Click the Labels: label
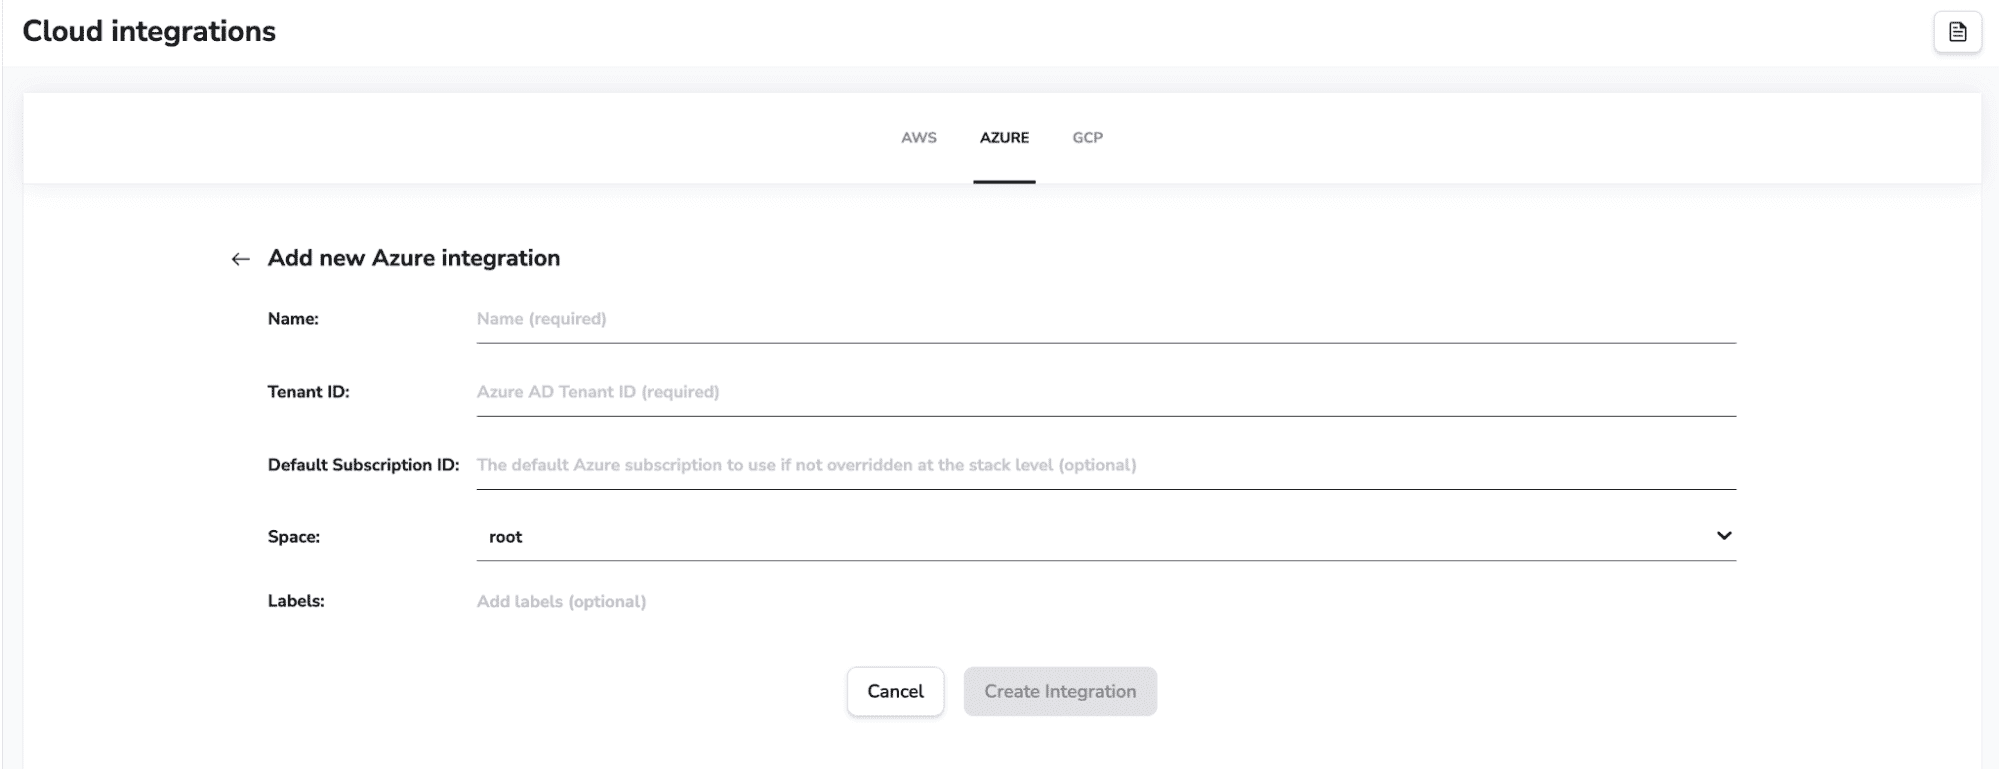This screenshot has width=1999, height=770. pyautogui.click(x=296, y=601)
